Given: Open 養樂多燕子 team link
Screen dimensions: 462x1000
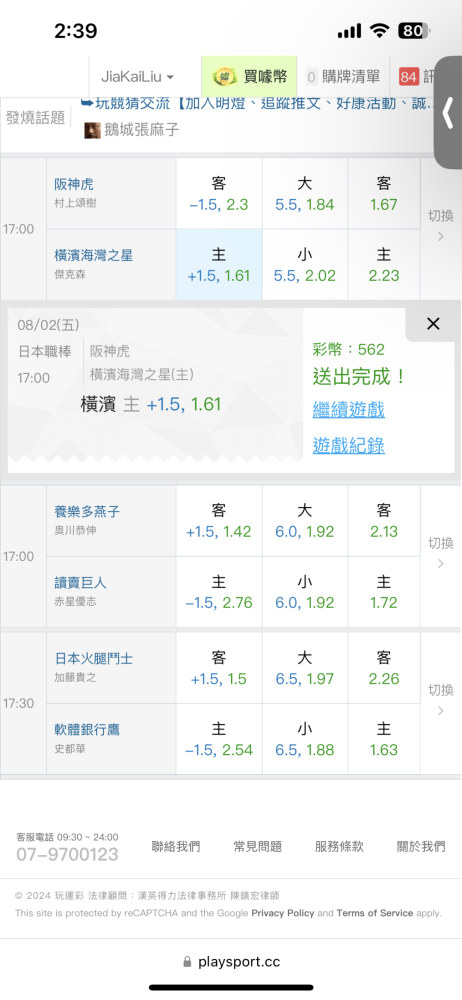Looking at the screenshot, I should (x=87, y=511).
